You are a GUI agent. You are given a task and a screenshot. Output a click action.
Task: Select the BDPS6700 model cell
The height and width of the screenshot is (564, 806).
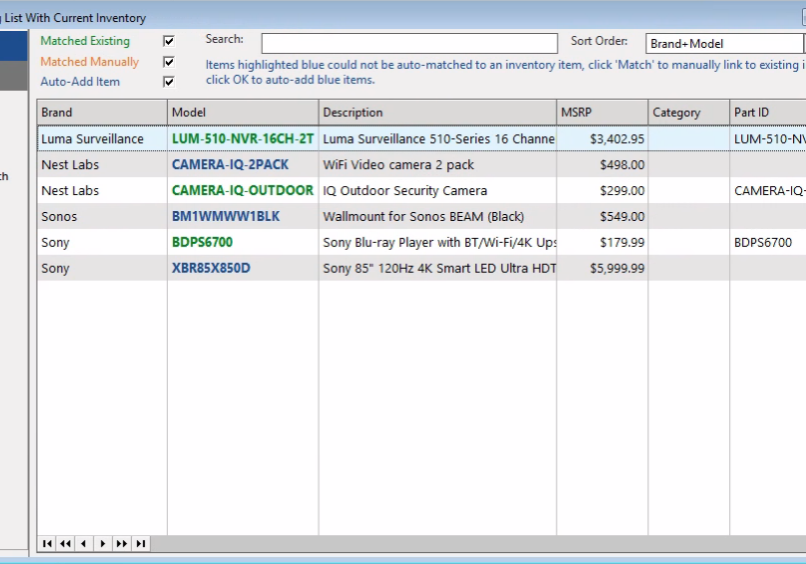pos(243,242)
